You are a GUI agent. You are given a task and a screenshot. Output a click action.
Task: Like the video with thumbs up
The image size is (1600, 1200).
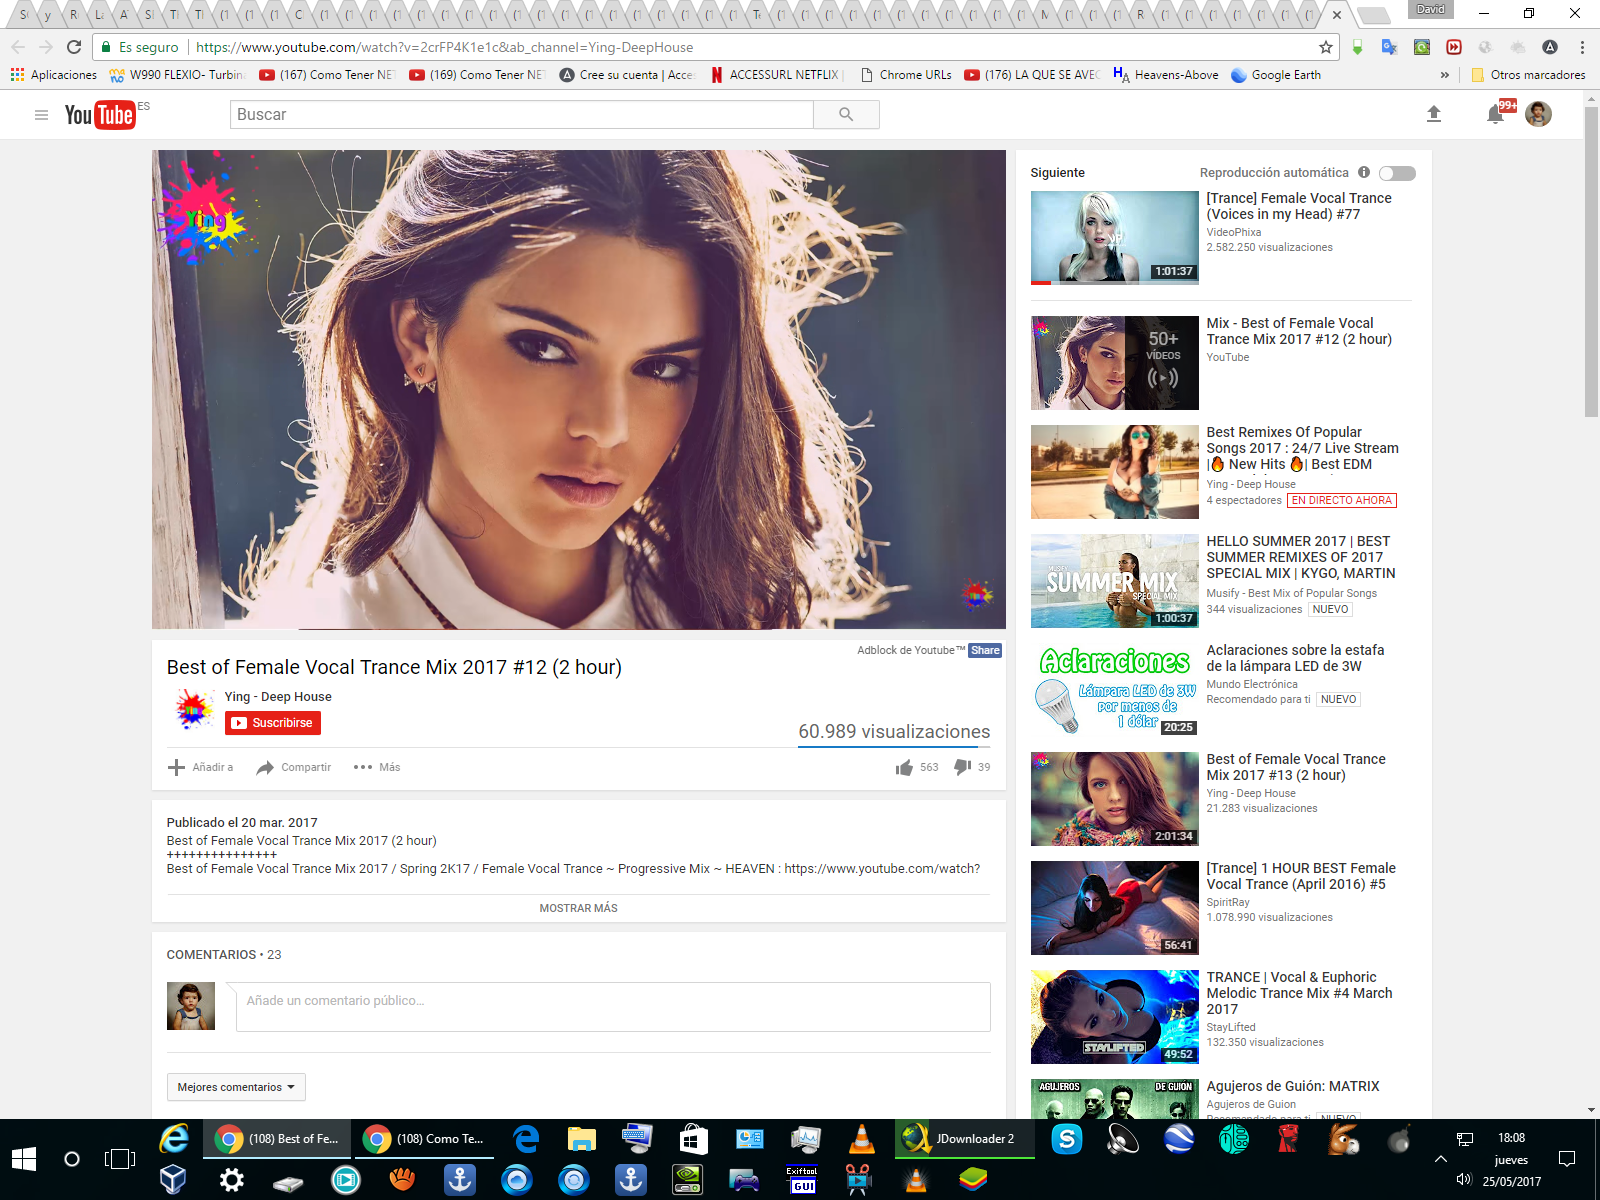tap(905, 767)
